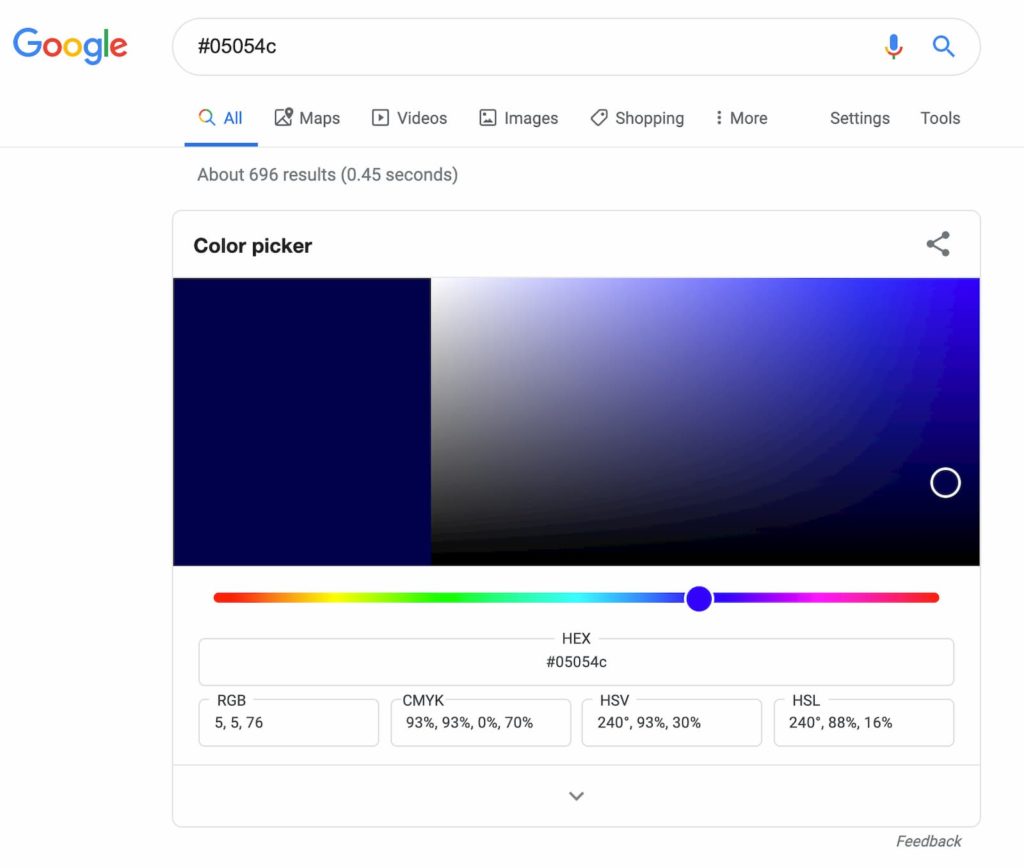Collapse extra values with the down arrow

pos(576,795)
